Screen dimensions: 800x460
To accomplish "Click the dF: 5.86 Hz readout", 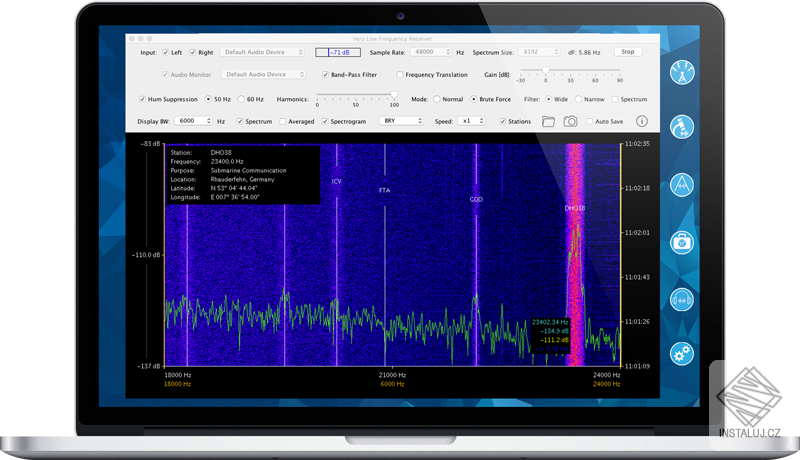I will [584, 53].
